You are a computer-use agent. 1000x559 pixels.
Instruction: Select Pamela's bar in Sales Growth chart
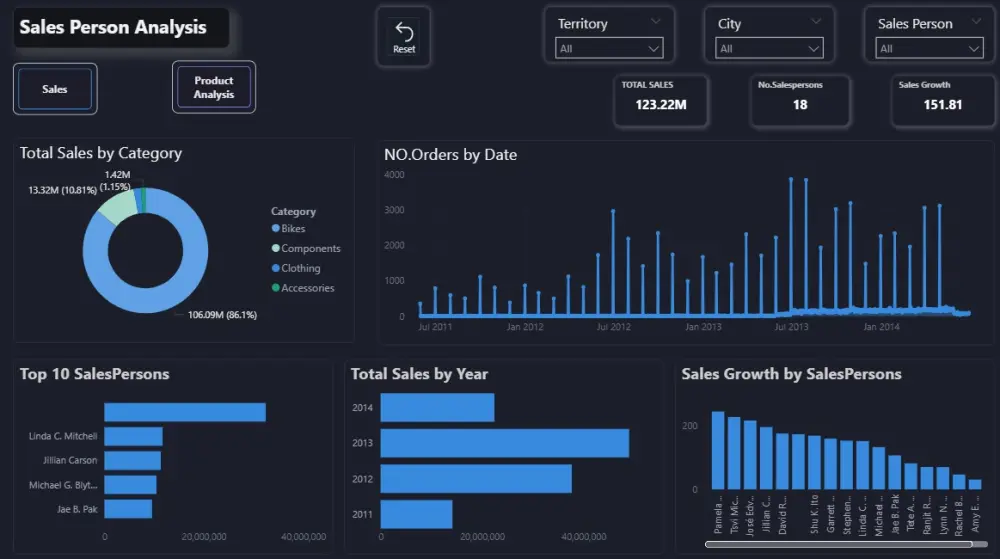point(718,451)
